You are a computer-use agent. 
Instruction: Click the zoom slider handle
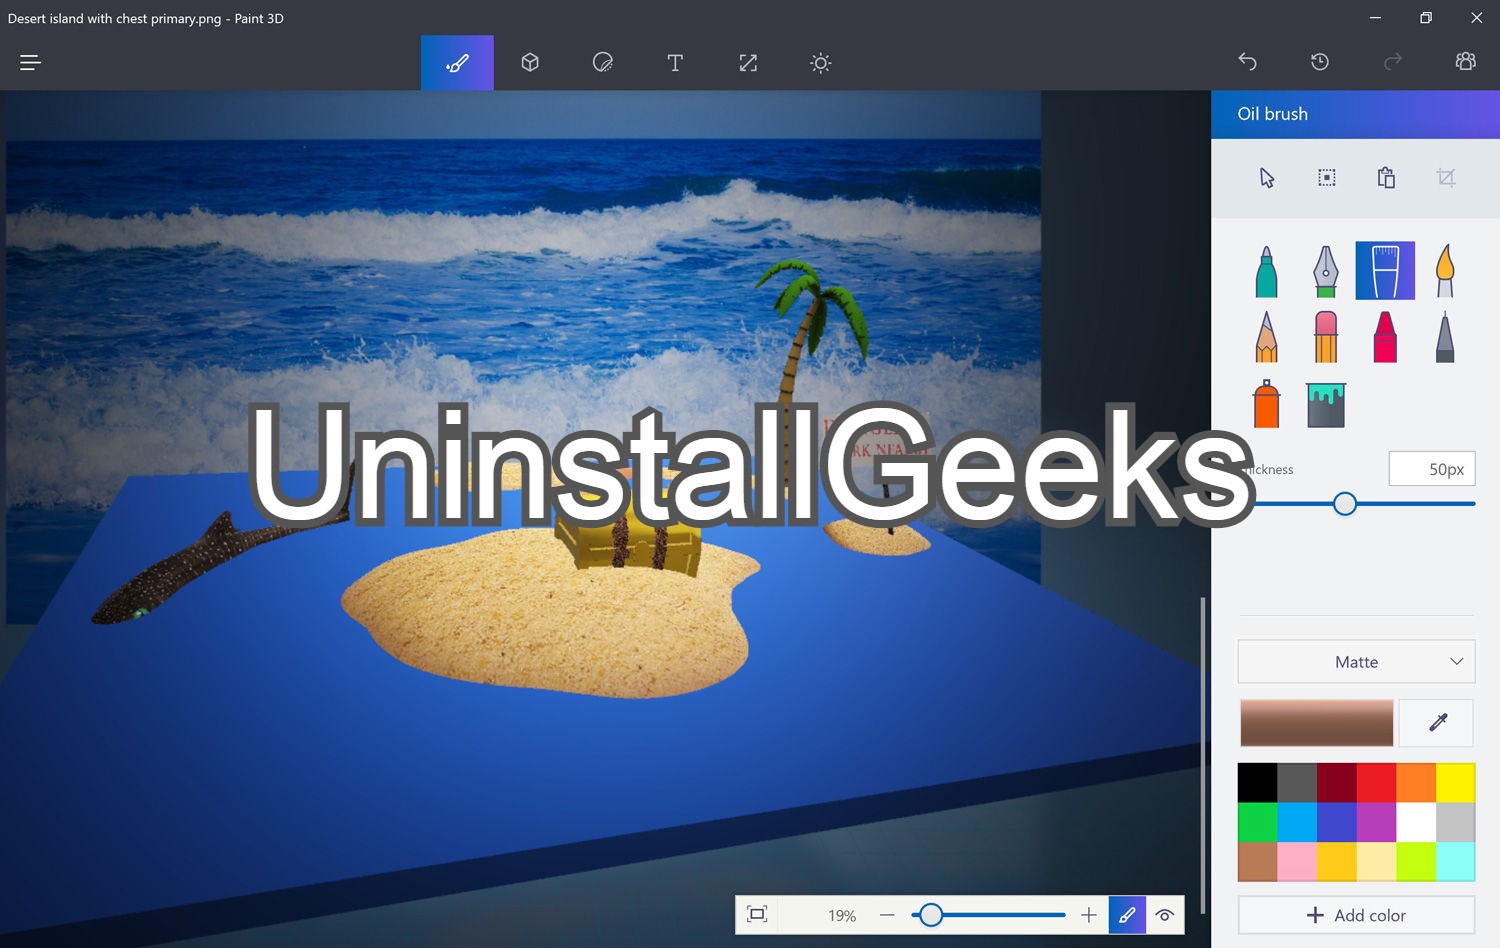931,915
